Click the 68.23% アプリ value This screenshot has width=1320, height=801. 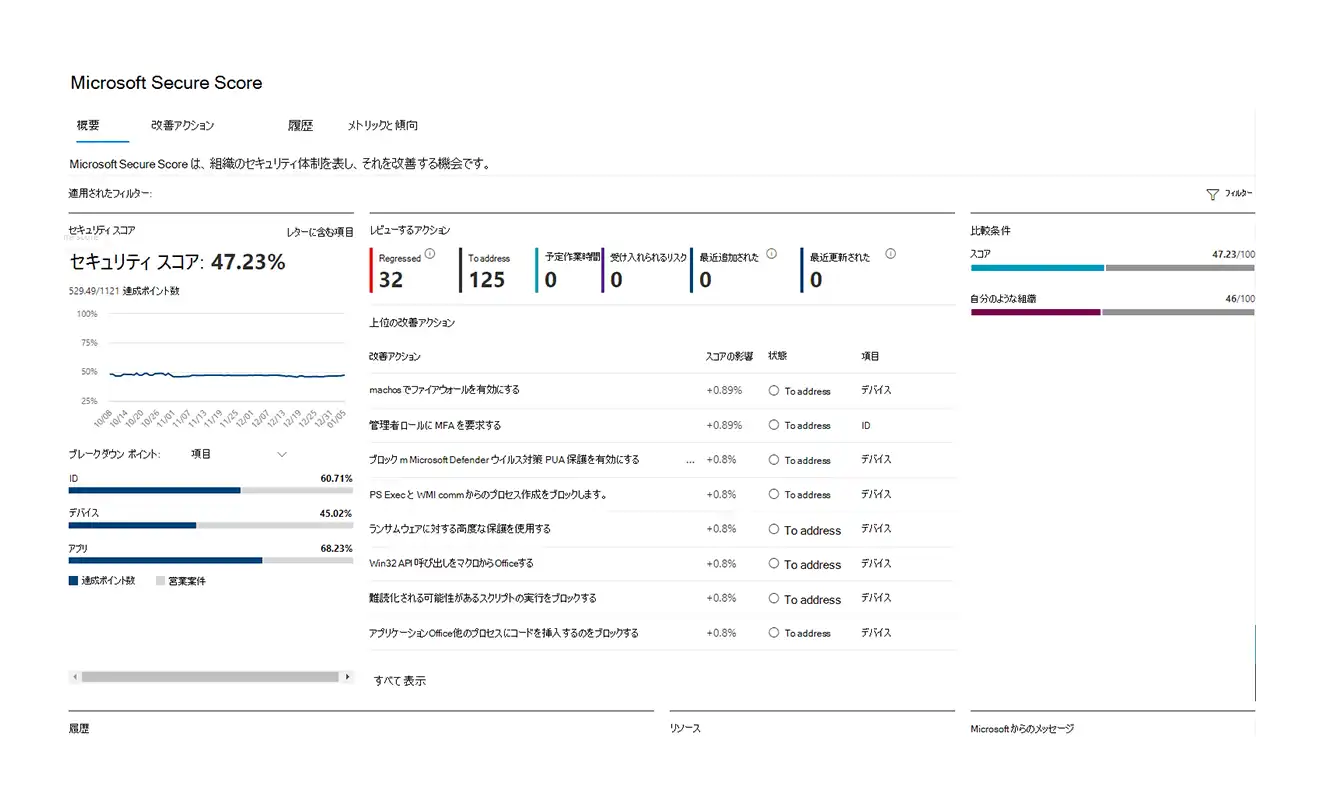[x=336, y=548]
